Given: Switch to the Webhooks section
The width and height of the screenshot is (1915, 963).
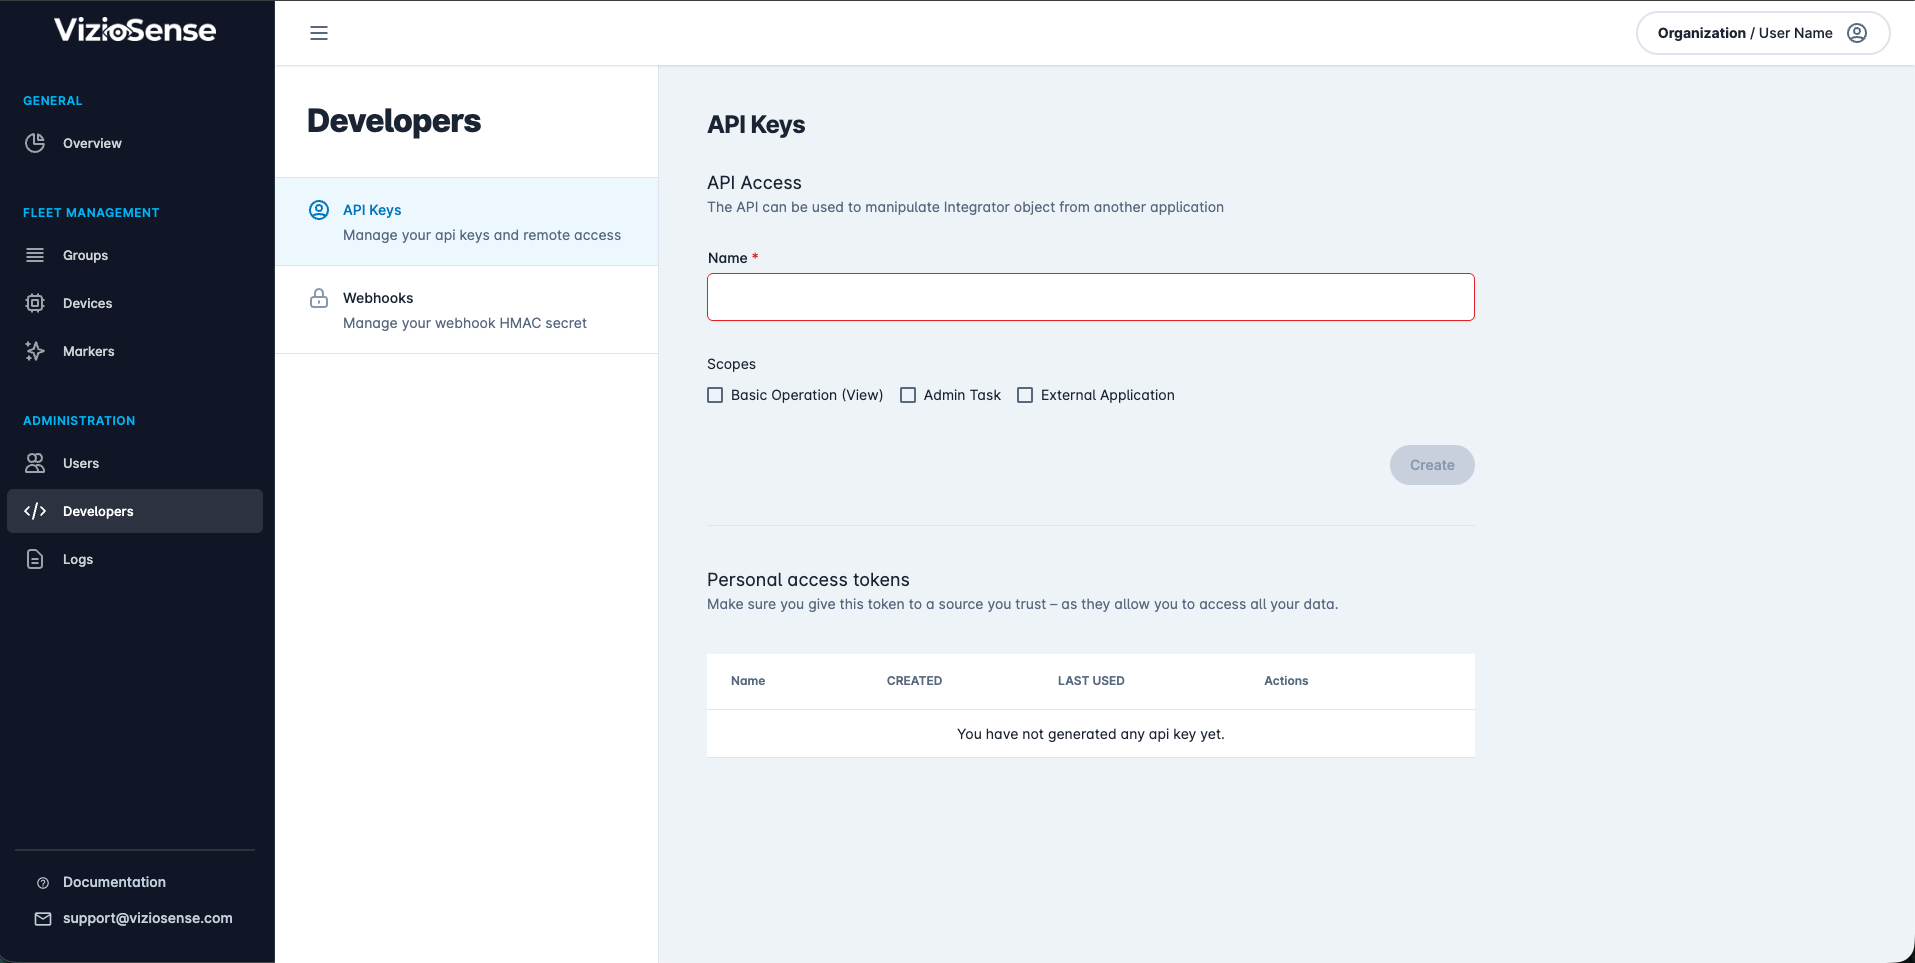Looking at the screenshot, I should (x=467, y=310).
